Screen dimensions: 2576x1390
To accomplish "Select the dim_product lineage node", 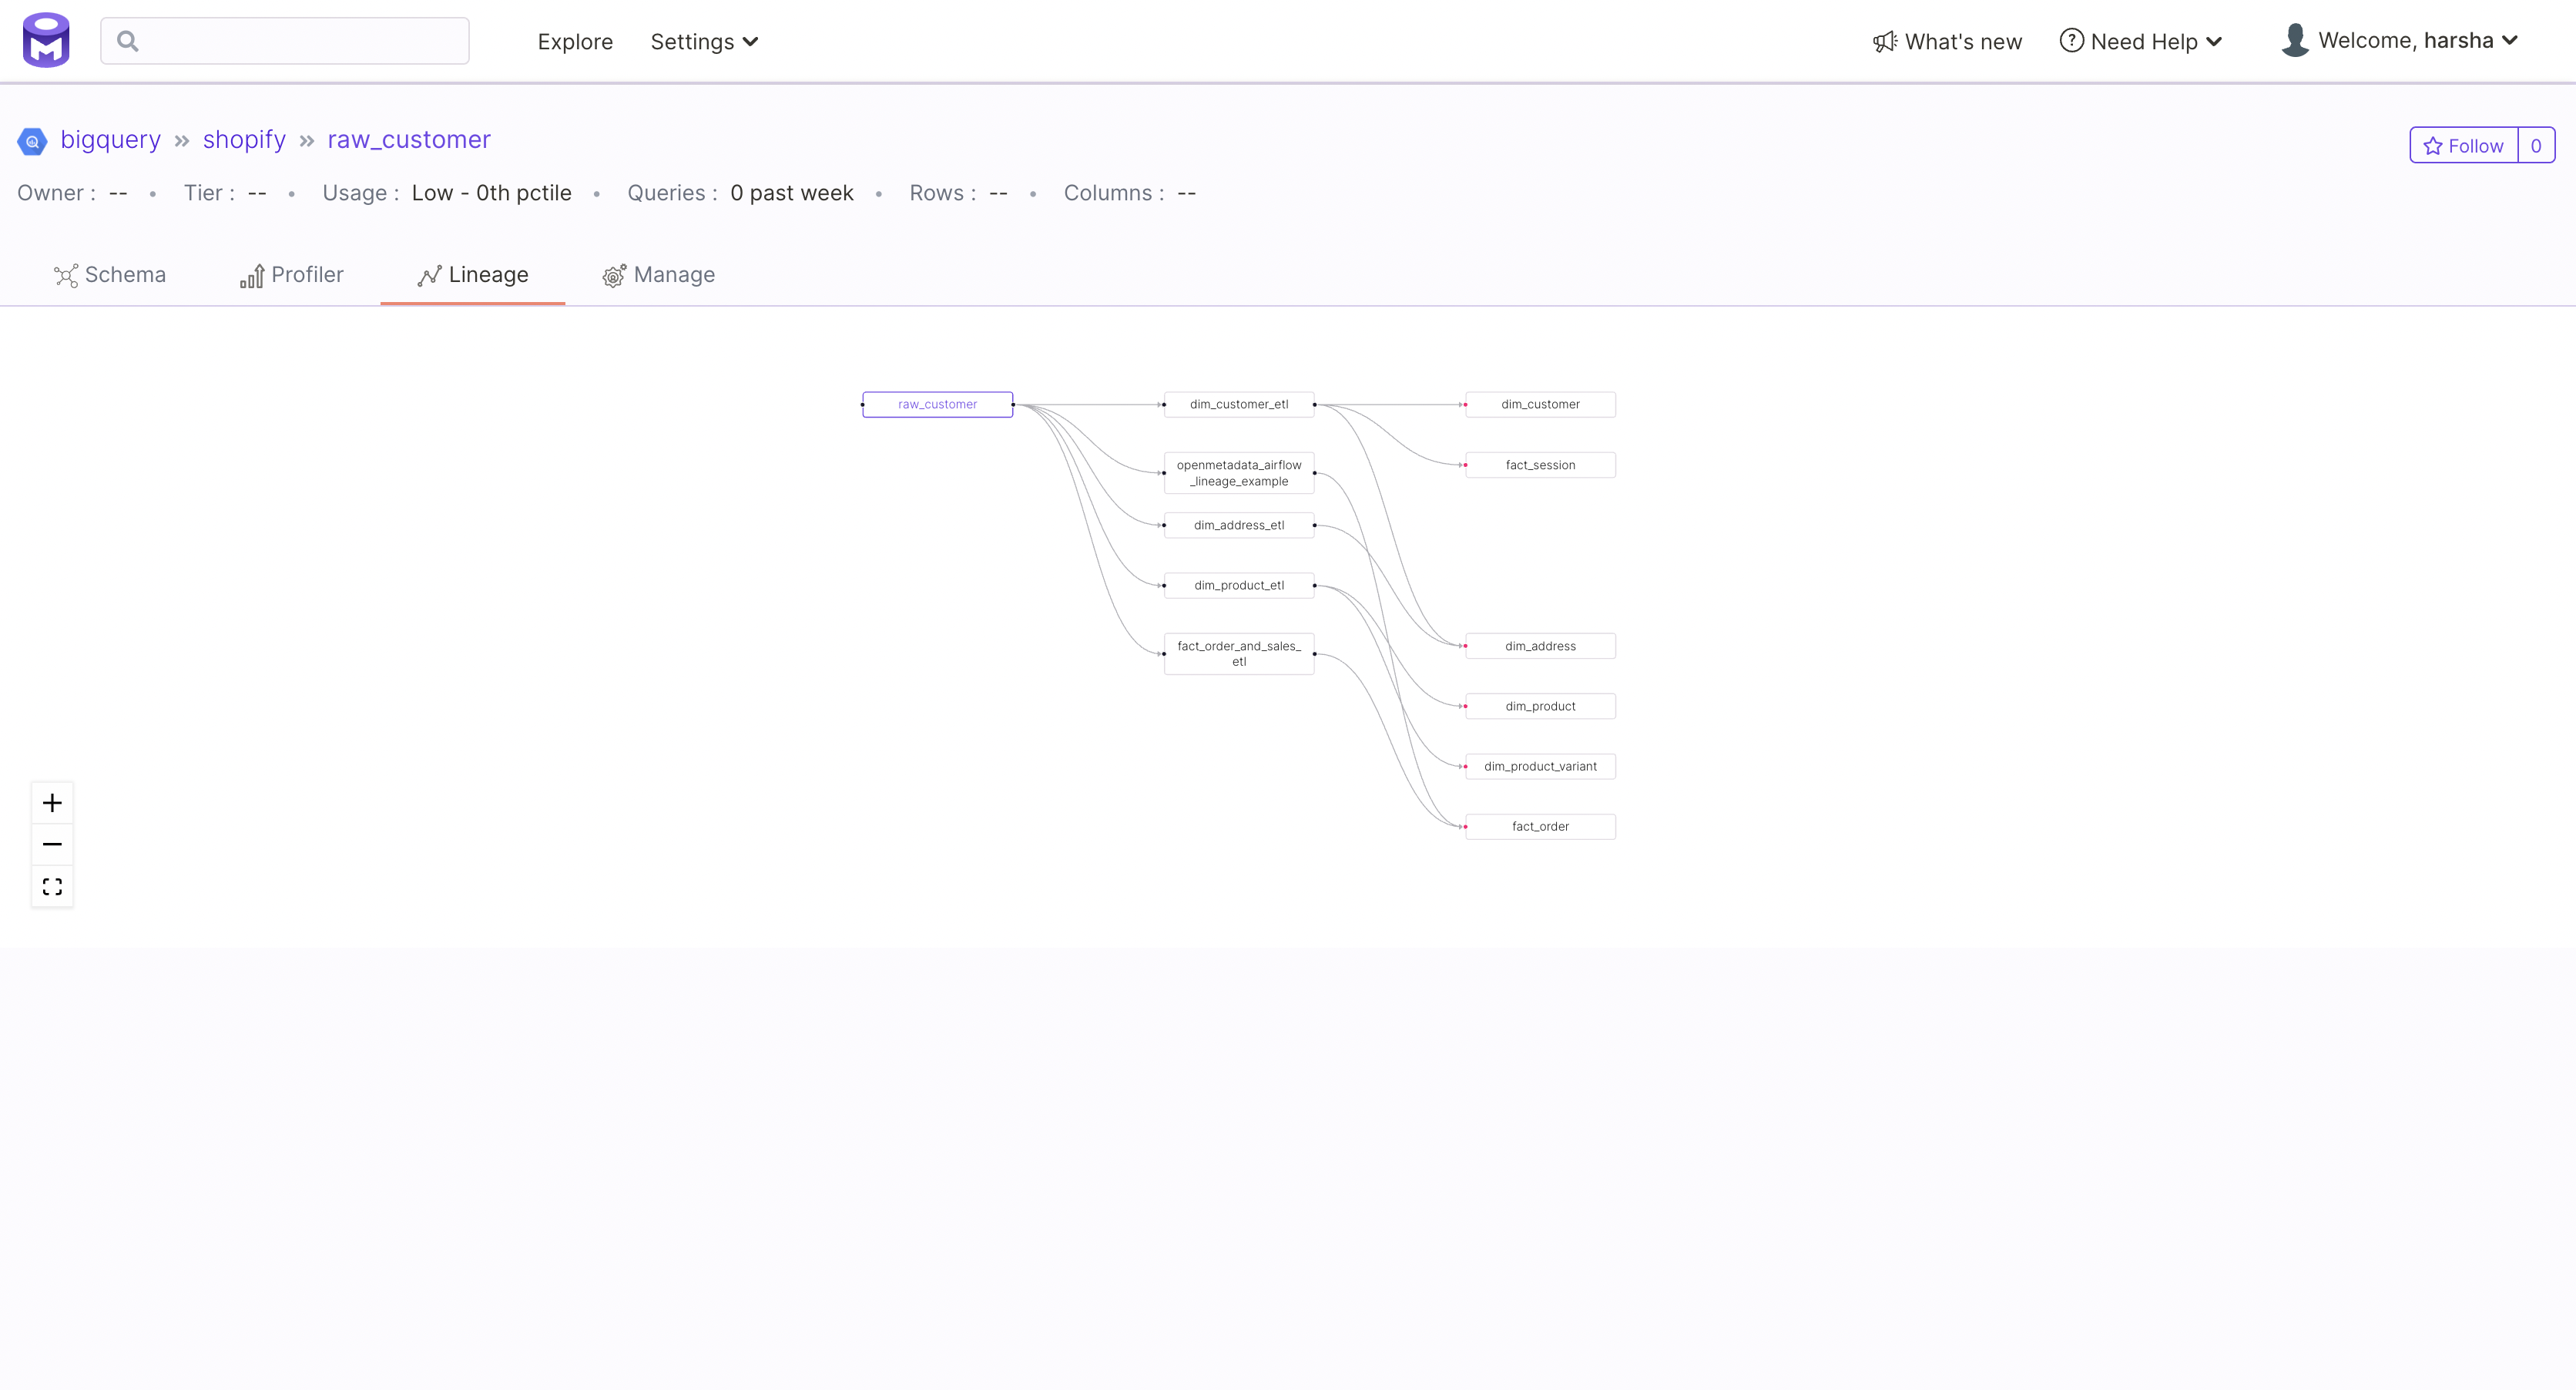I will pos(1540,707).
